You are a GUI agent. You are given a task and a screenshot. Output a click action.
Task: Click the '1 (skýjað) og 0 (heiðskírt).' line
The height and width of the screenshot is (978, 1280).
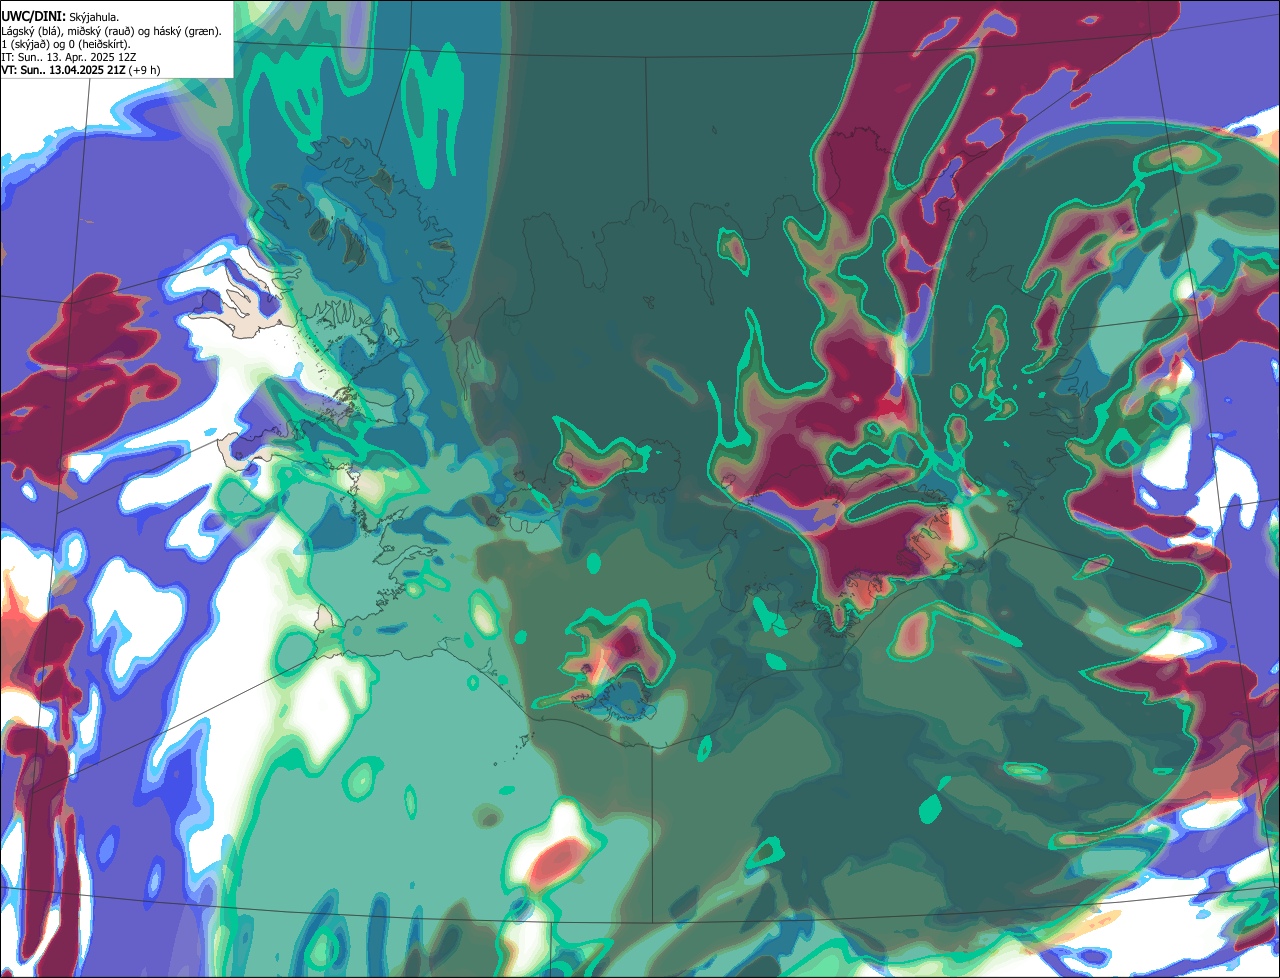(x=66, y=44)
